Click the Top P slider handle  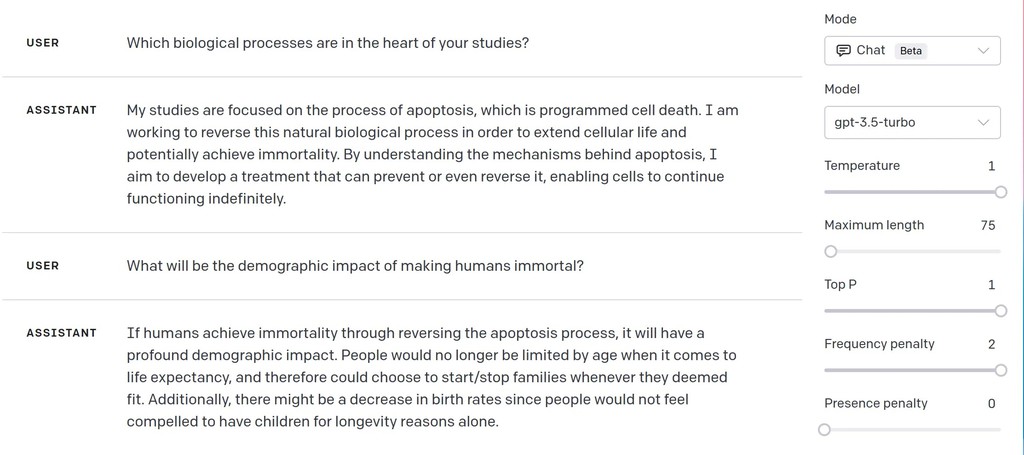pyautogui.click(x=1000, y=311)
